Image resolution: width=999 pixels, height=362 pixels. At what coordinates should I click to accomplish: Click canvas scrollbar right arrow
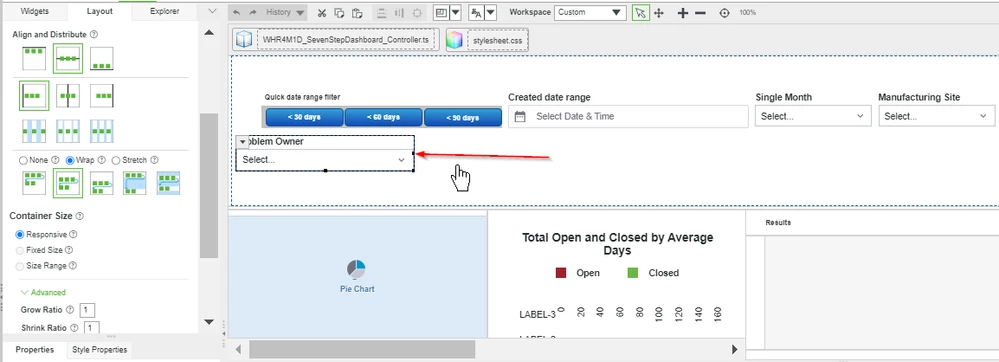(x=735, y=349)
